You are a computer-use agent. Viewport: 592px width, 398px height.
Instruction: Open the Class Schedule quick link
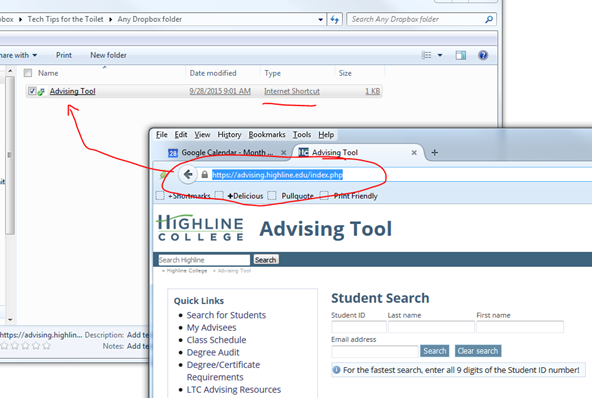[x=216, y=340]
